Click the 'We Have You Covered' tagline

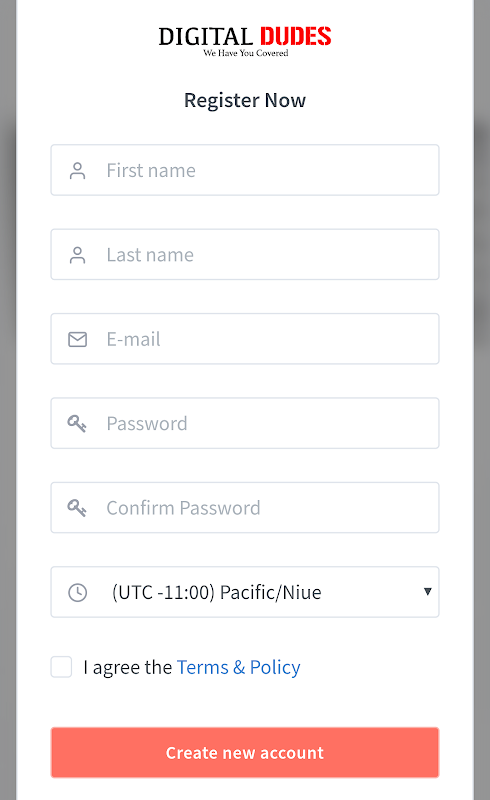246,53
